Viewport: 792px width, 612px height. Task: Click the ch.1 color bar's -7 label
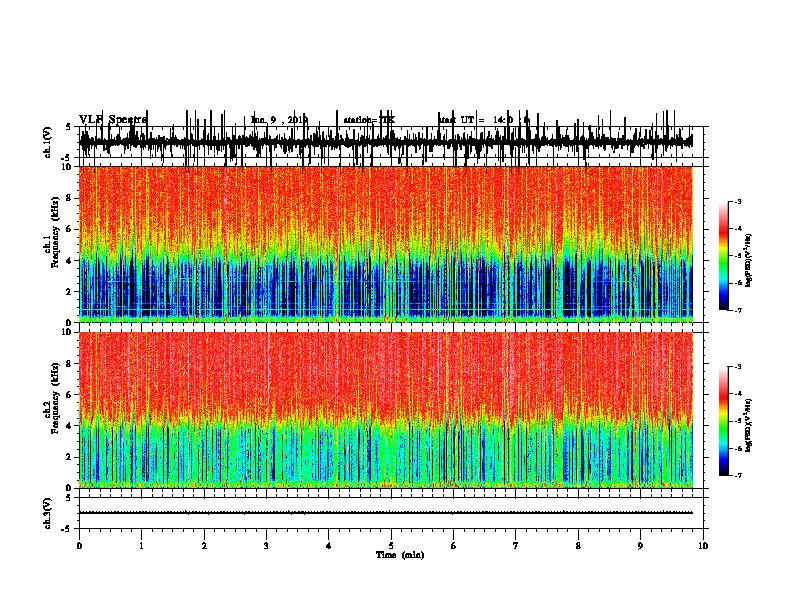coord(738,310)
